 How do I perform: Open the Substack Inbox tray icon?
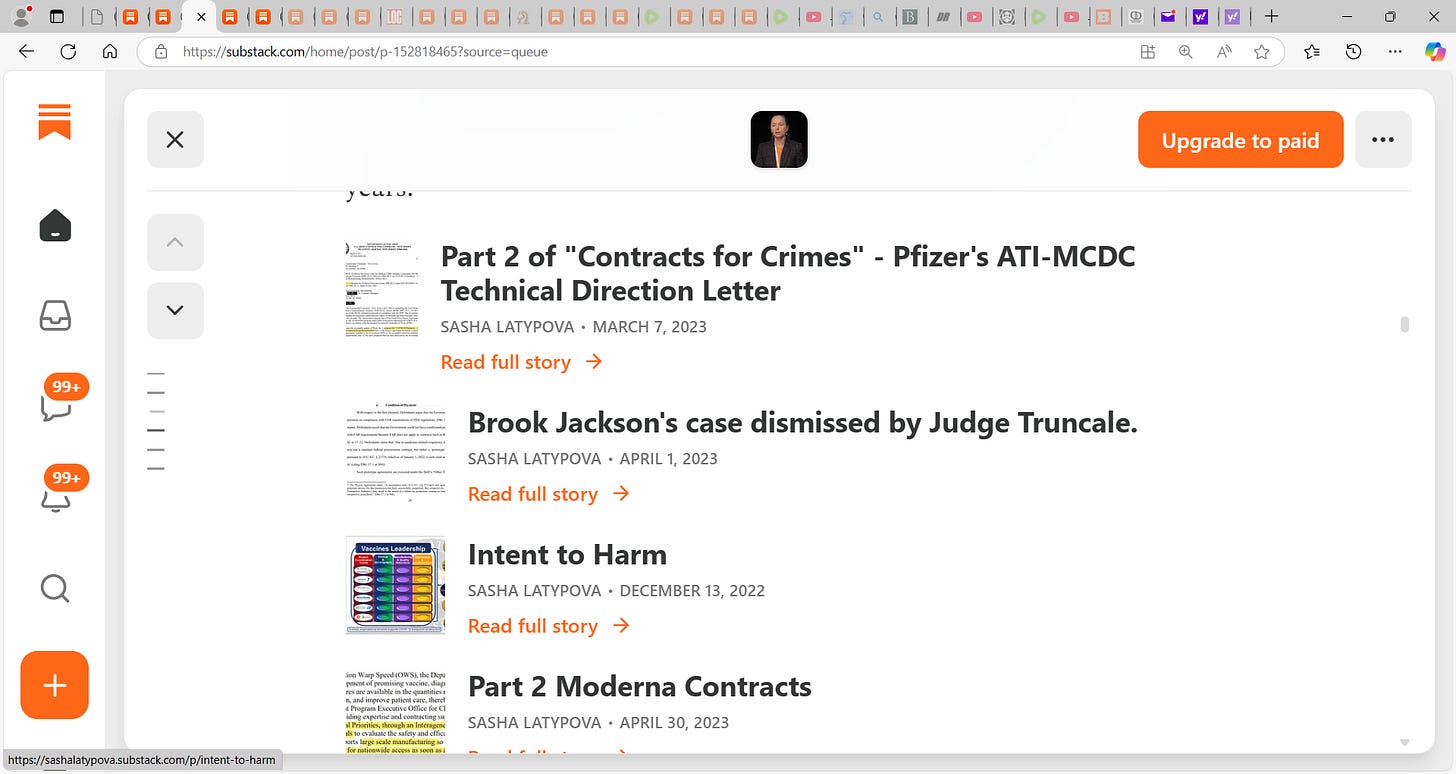[55, 316]
